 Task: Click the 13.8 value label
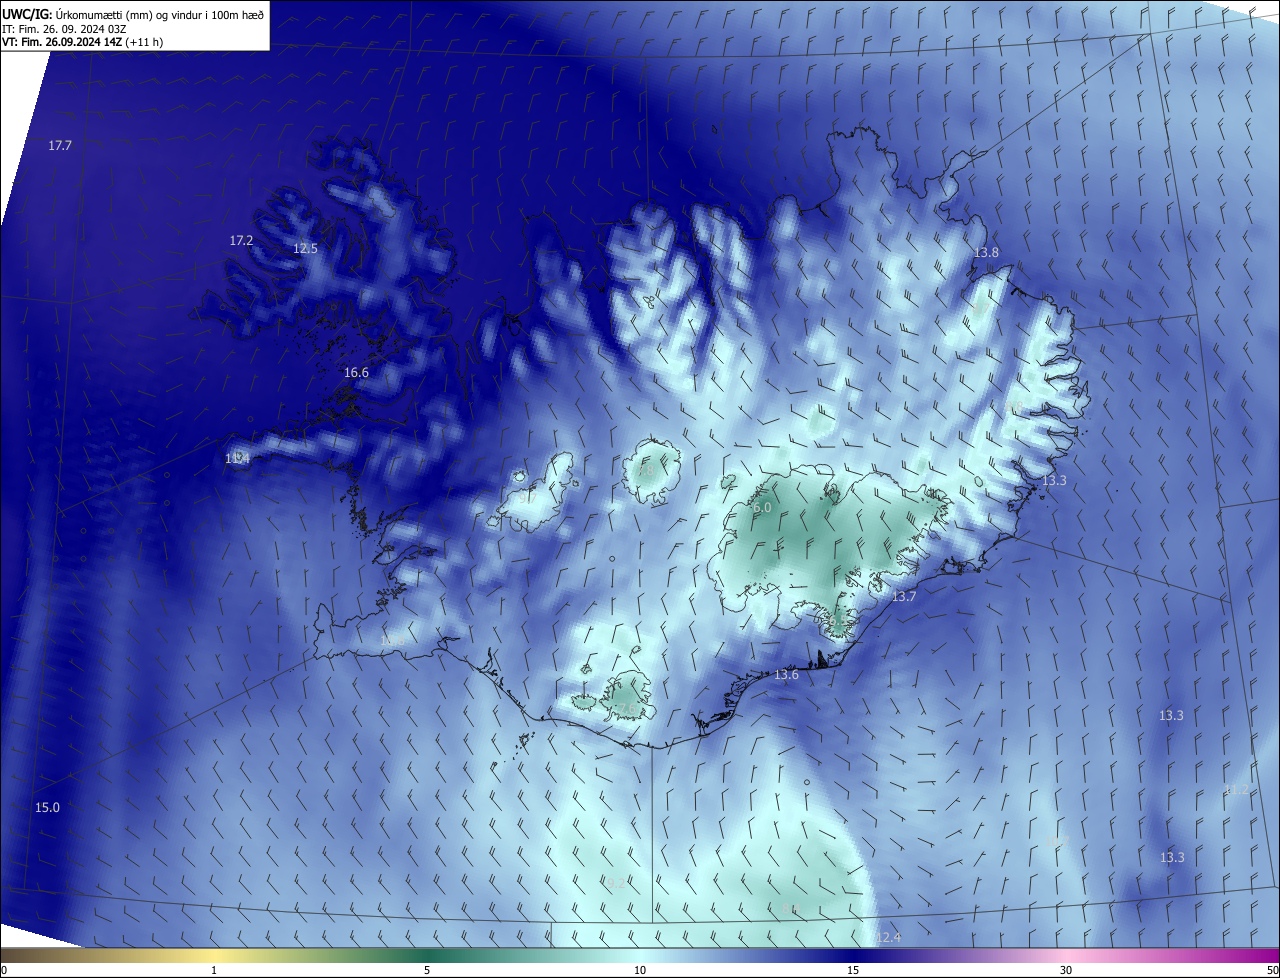(986, 253)
